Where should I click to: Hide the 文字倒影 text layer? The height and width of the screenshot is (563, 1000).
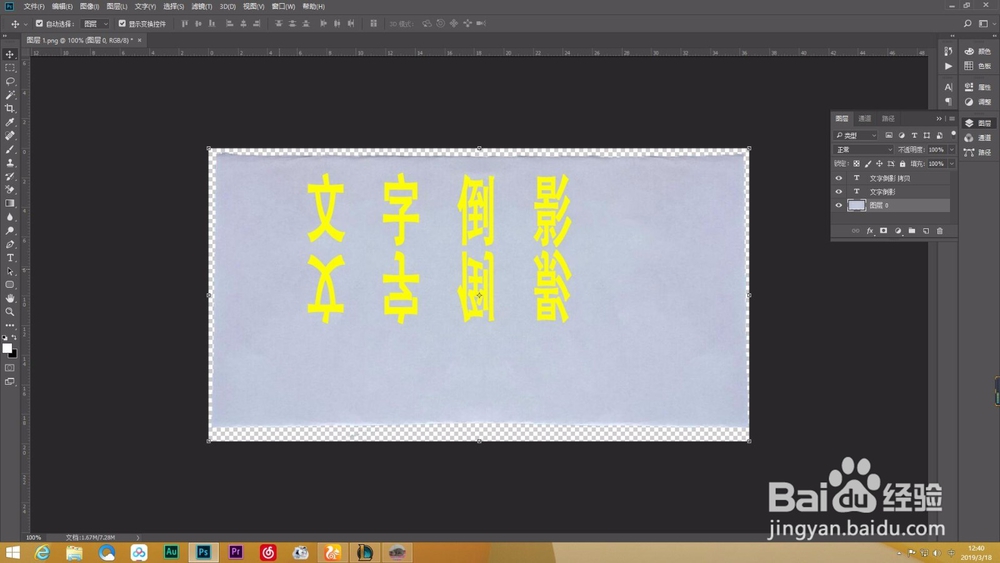tap(839, 192)
